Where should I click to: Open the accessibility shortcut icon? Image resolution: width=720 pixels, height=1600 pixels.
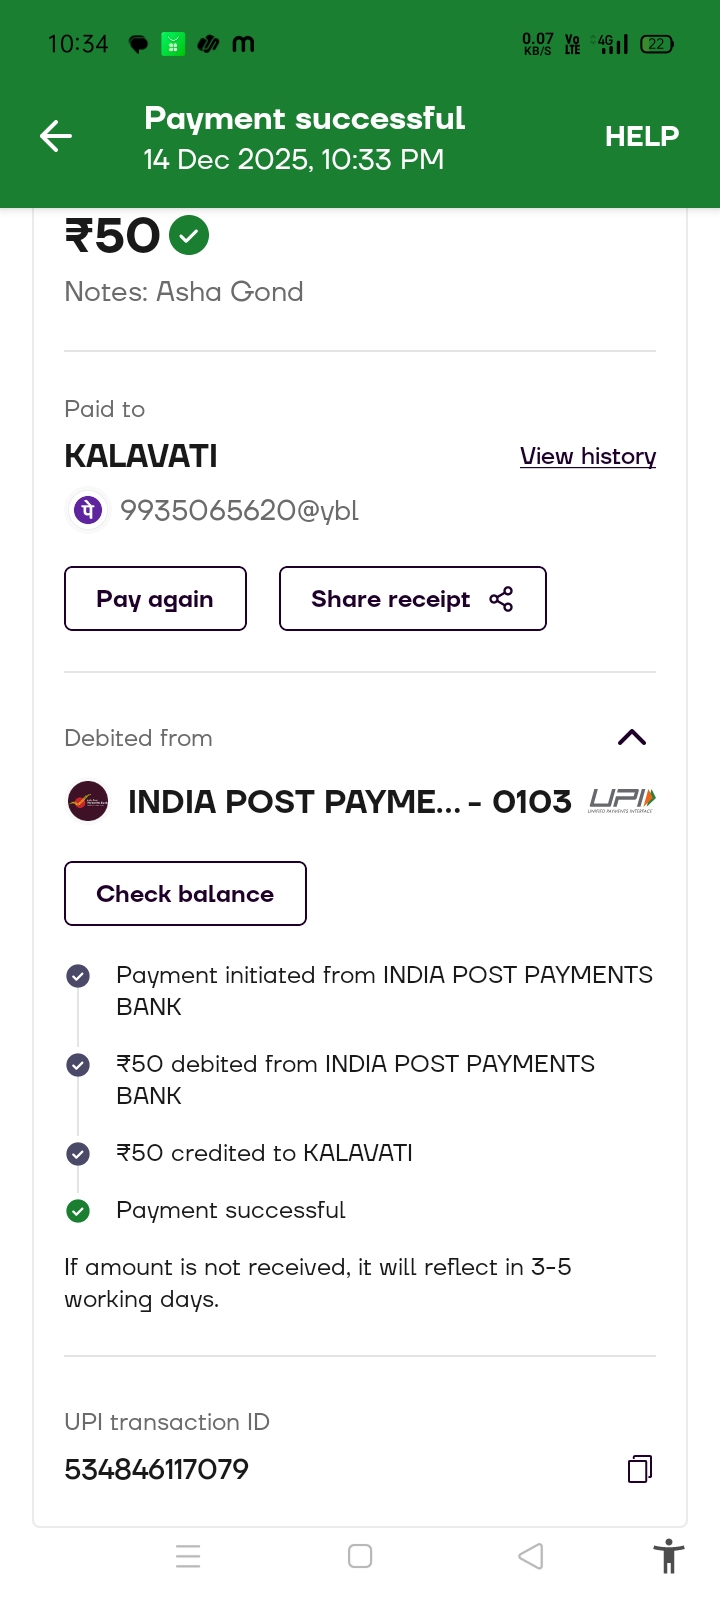pyautogui.click(x=668, y=1556)
